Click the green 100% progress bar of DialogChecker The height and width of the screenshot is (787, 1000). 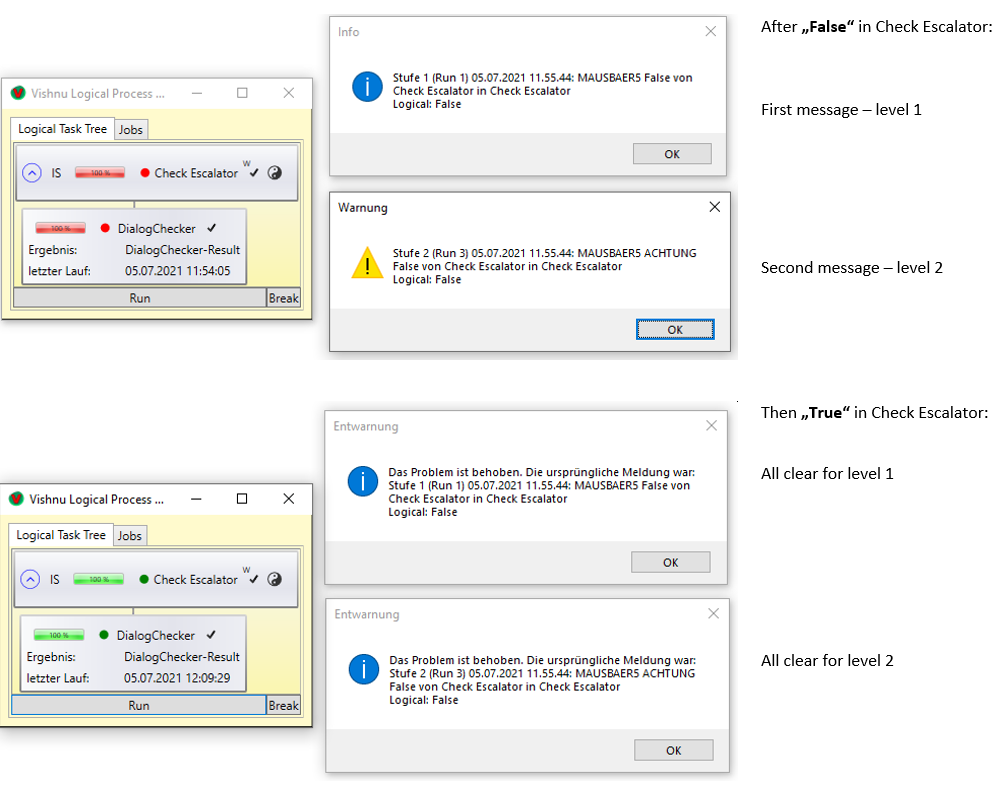(59, 635)
